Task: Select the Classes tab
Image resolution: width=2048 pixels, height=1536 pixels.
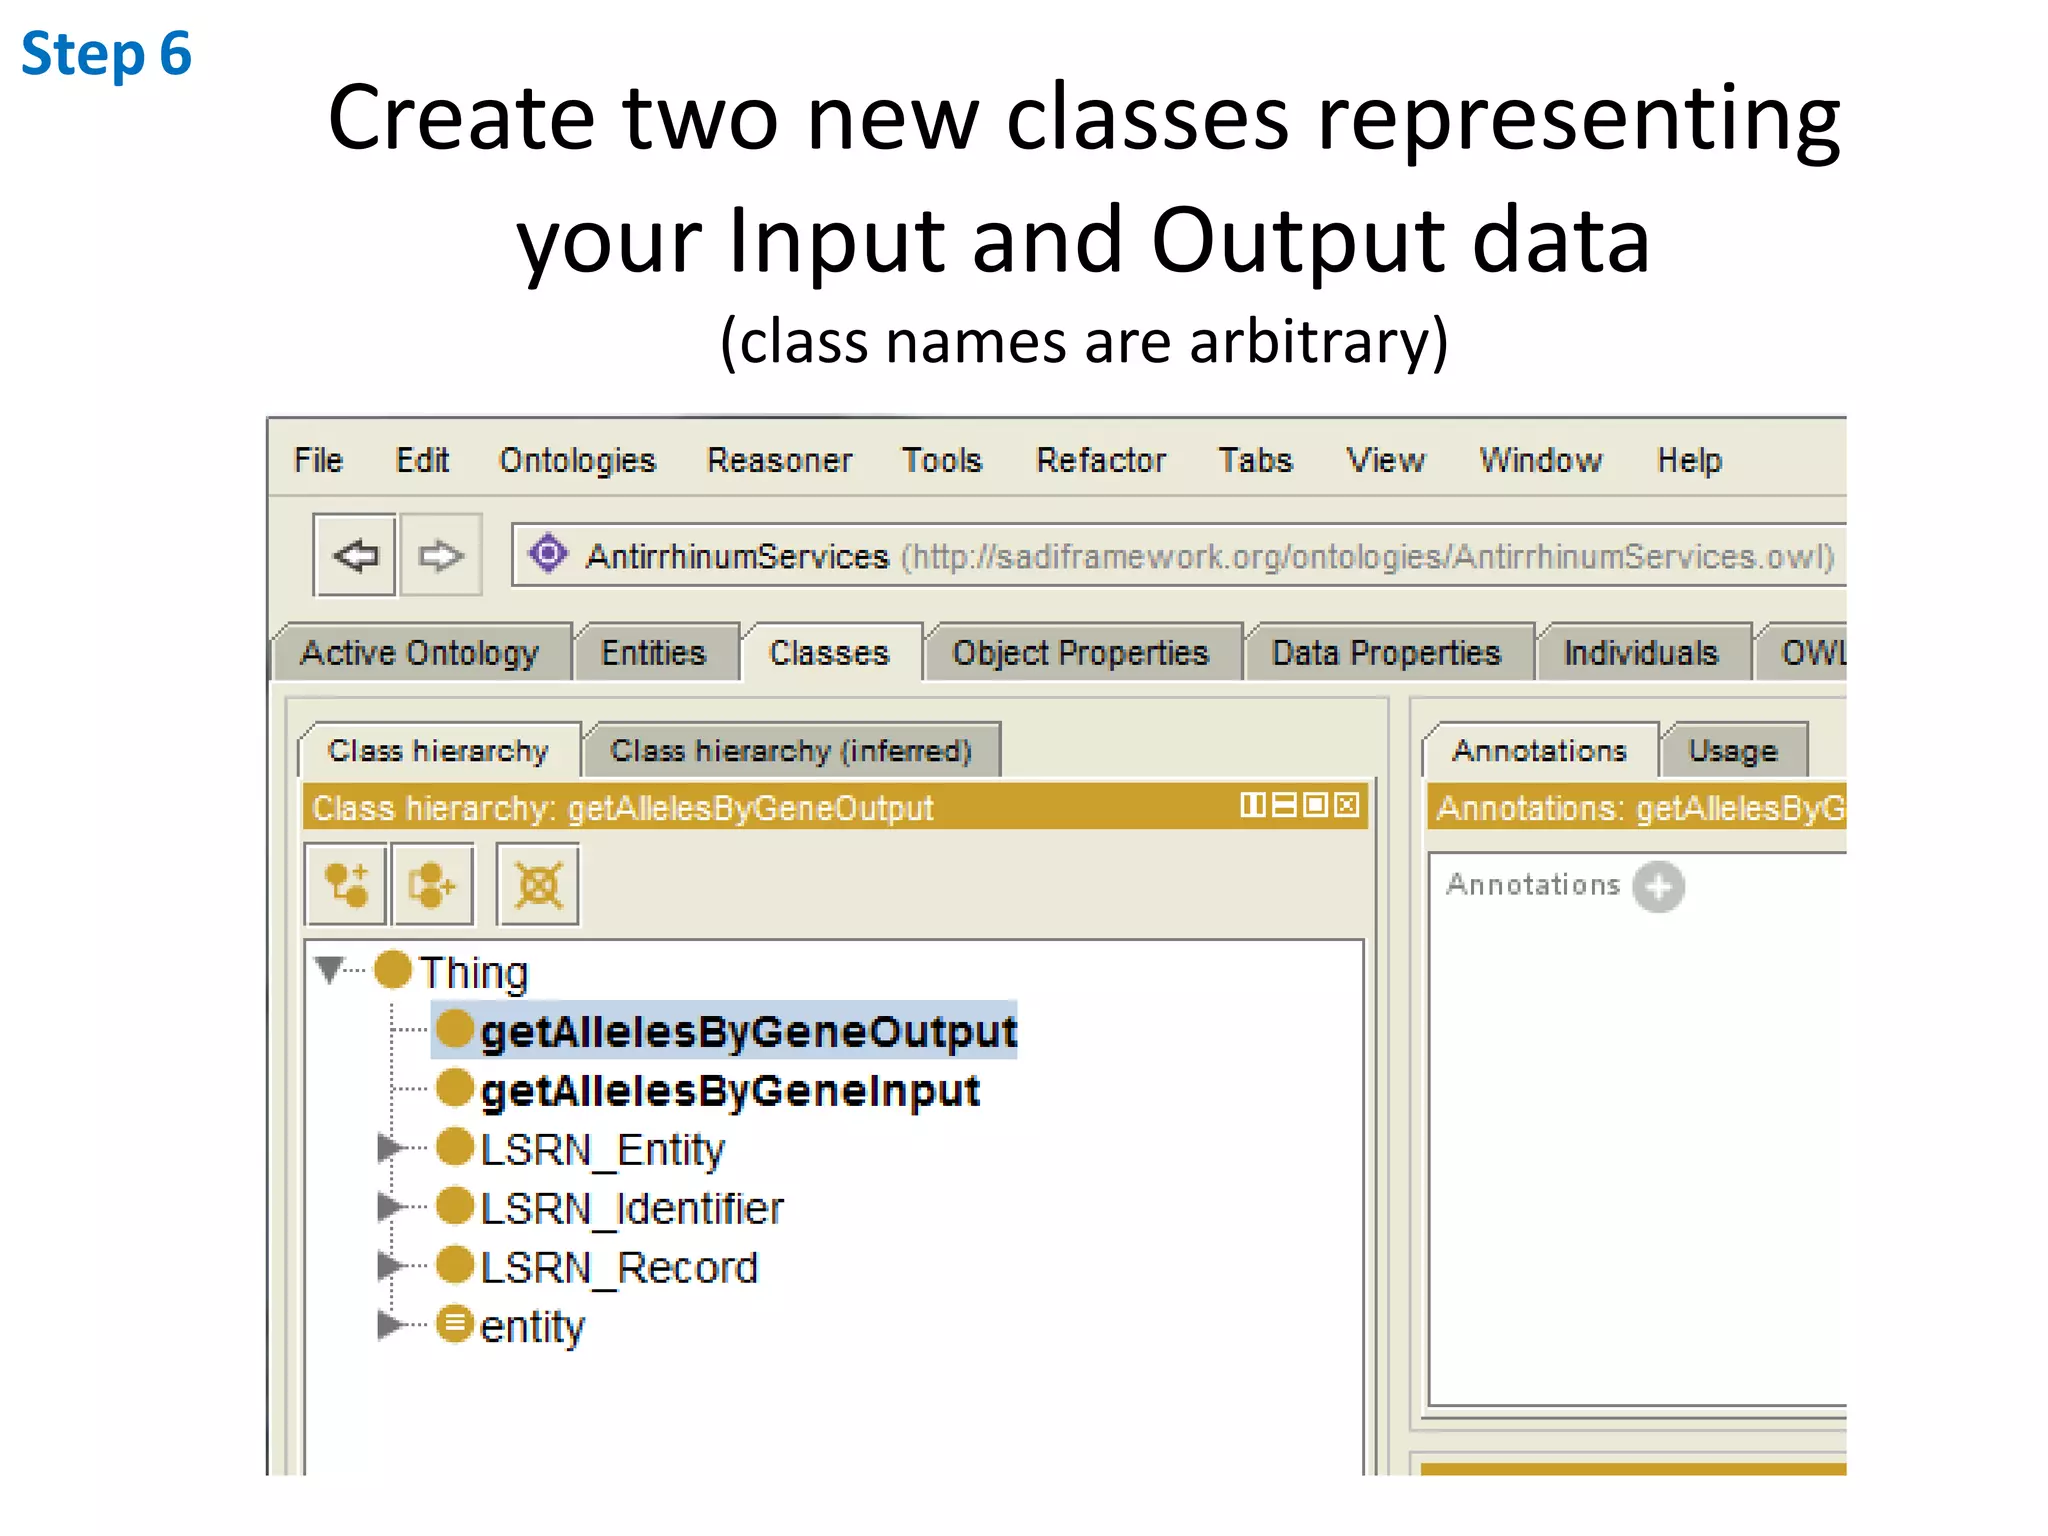Action: [x=830, y=653]
